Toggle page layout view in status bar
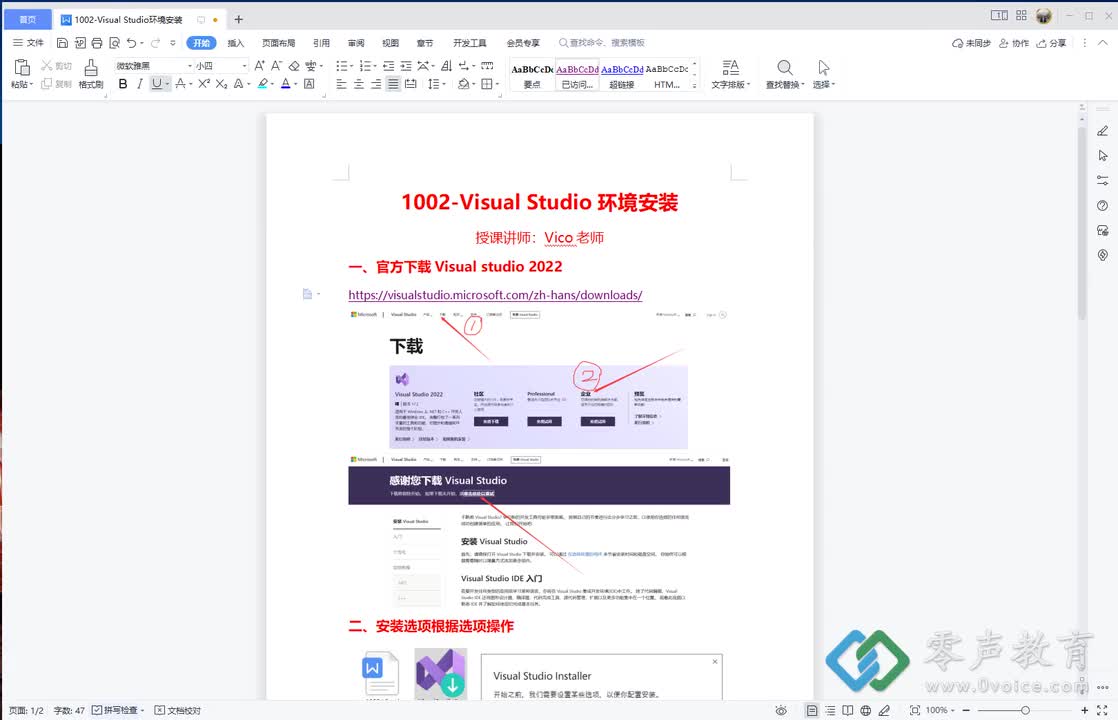1118x720 pixels. point(812,710)
